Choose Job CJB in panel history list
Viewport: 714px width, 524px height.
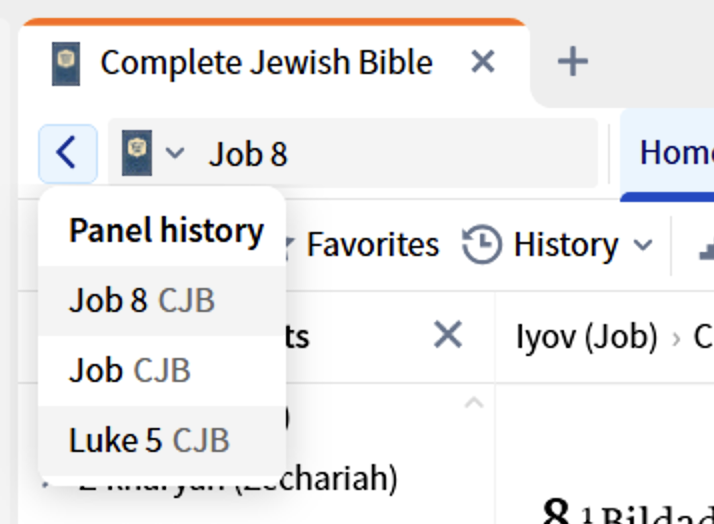coord(130,371)
